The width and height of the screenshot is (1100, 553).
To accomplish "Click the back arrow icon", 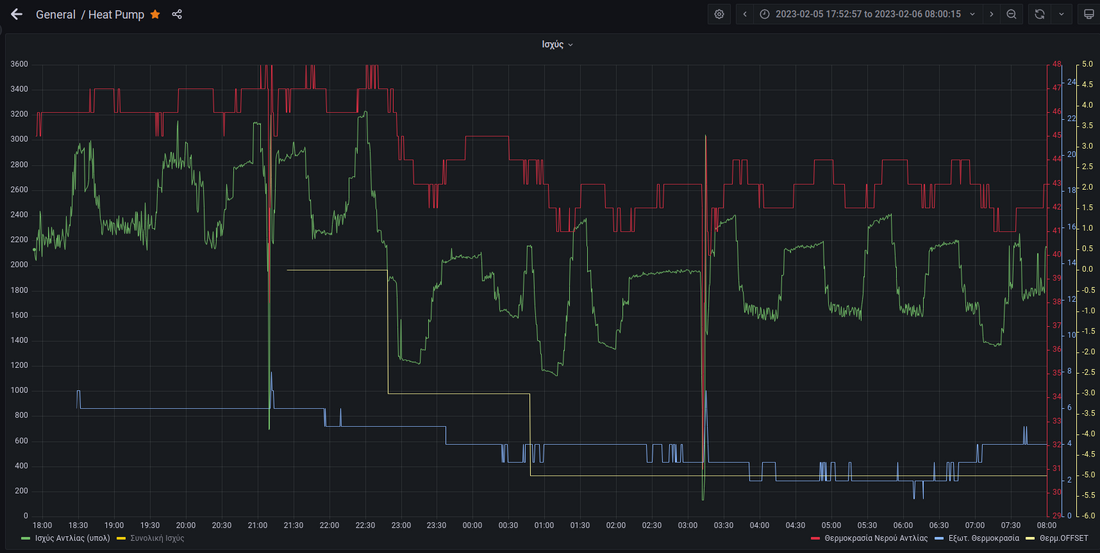I will (16, 14).
